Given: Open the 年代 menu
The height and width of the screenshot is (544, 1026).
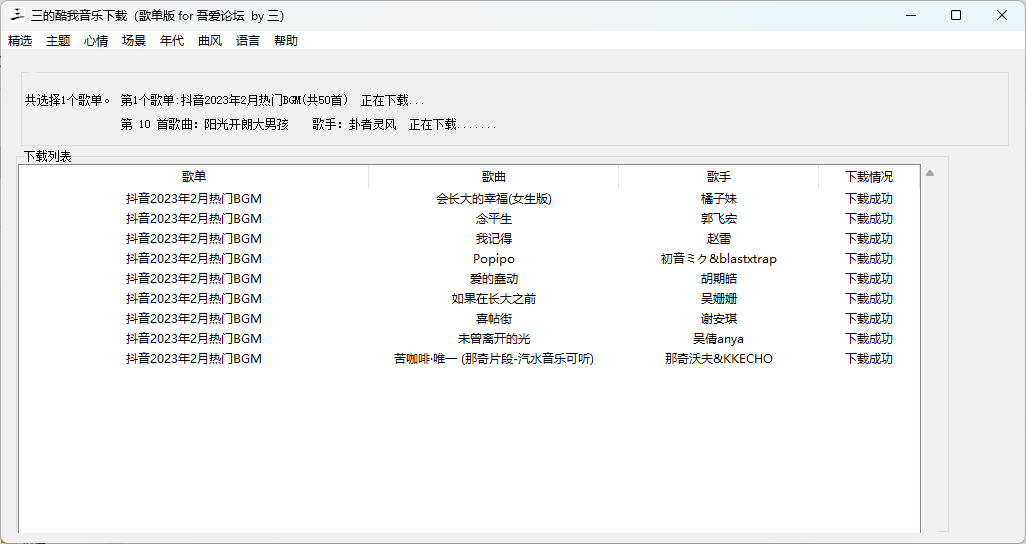Looking at the screenshot, I should (172, 41).
